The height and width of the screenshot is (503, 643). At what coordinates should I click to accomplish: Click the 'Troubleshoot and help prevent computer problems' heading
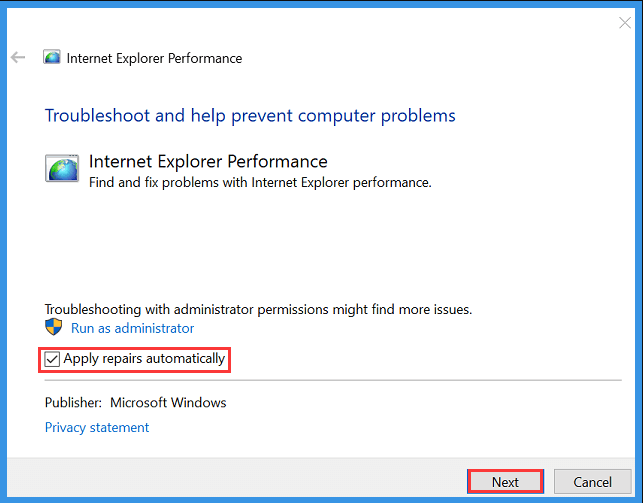coord(250,116)
